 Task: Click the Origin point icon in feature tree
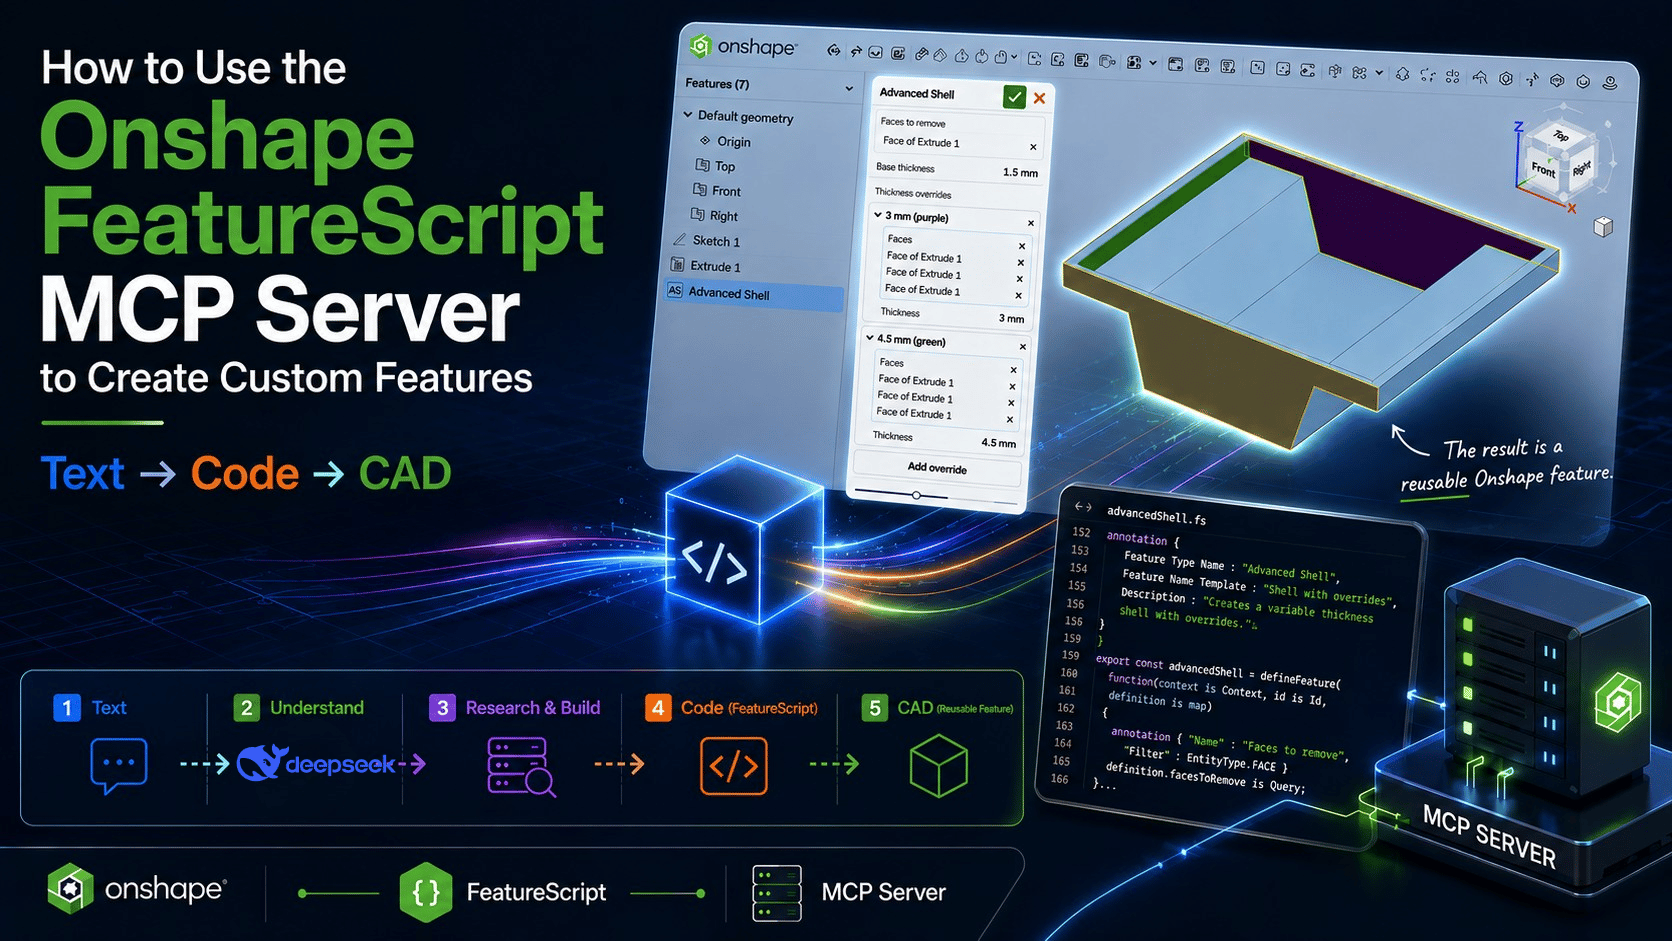[705, 141]
